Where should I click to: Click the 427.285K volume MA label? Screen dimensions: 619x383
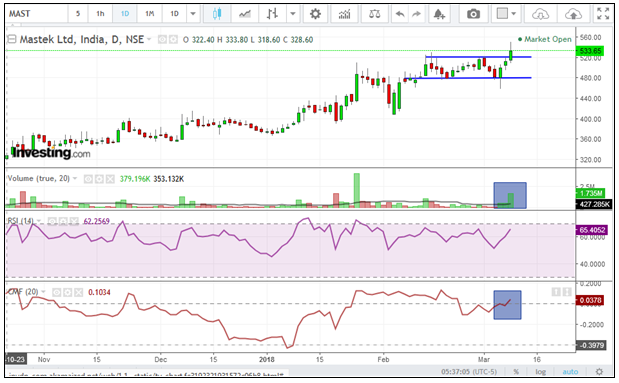[x=594, y=205]
